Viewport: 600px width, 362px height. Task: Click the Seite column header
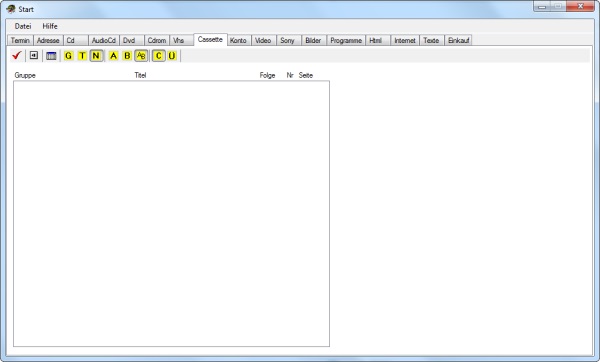[306, 75]
